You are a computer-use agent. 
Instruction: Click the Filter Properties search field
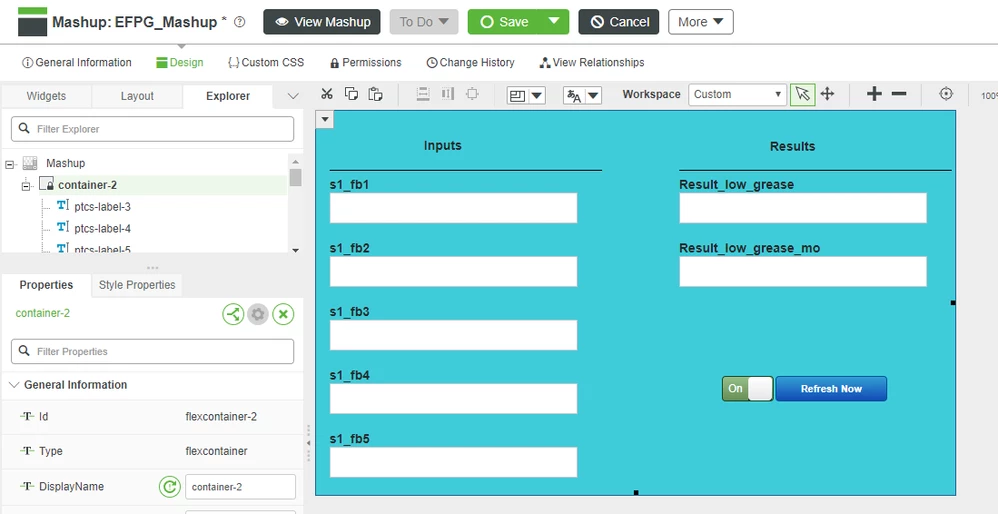click(x=152, y=351)
